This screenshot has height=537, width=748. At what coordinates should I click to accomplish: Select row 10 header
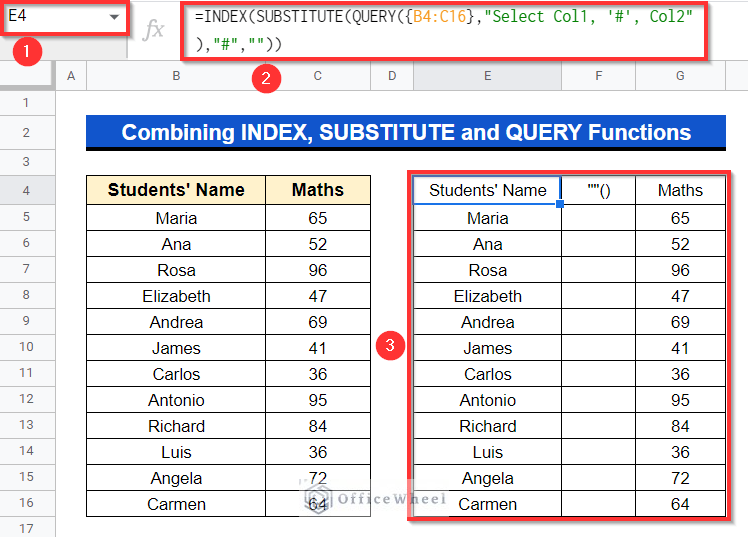(26, 347)
